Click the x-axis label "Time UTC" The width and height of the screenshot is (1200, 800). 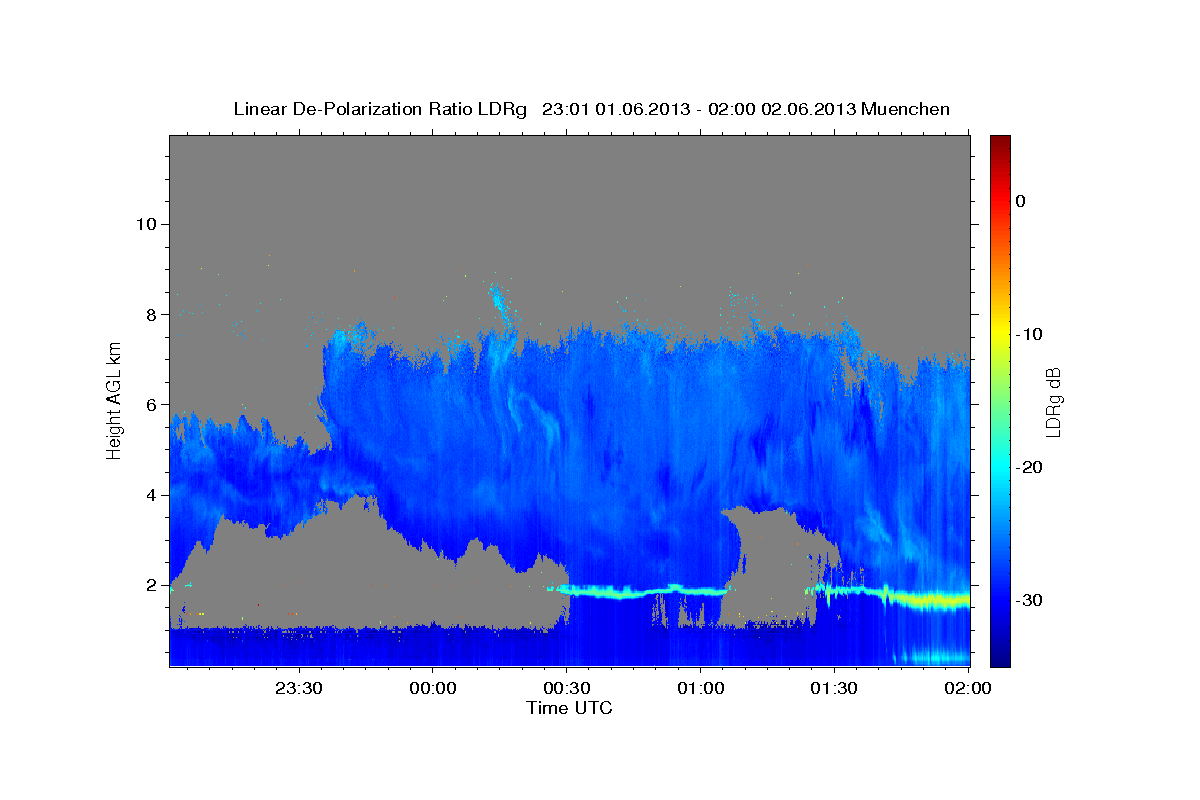569,708
